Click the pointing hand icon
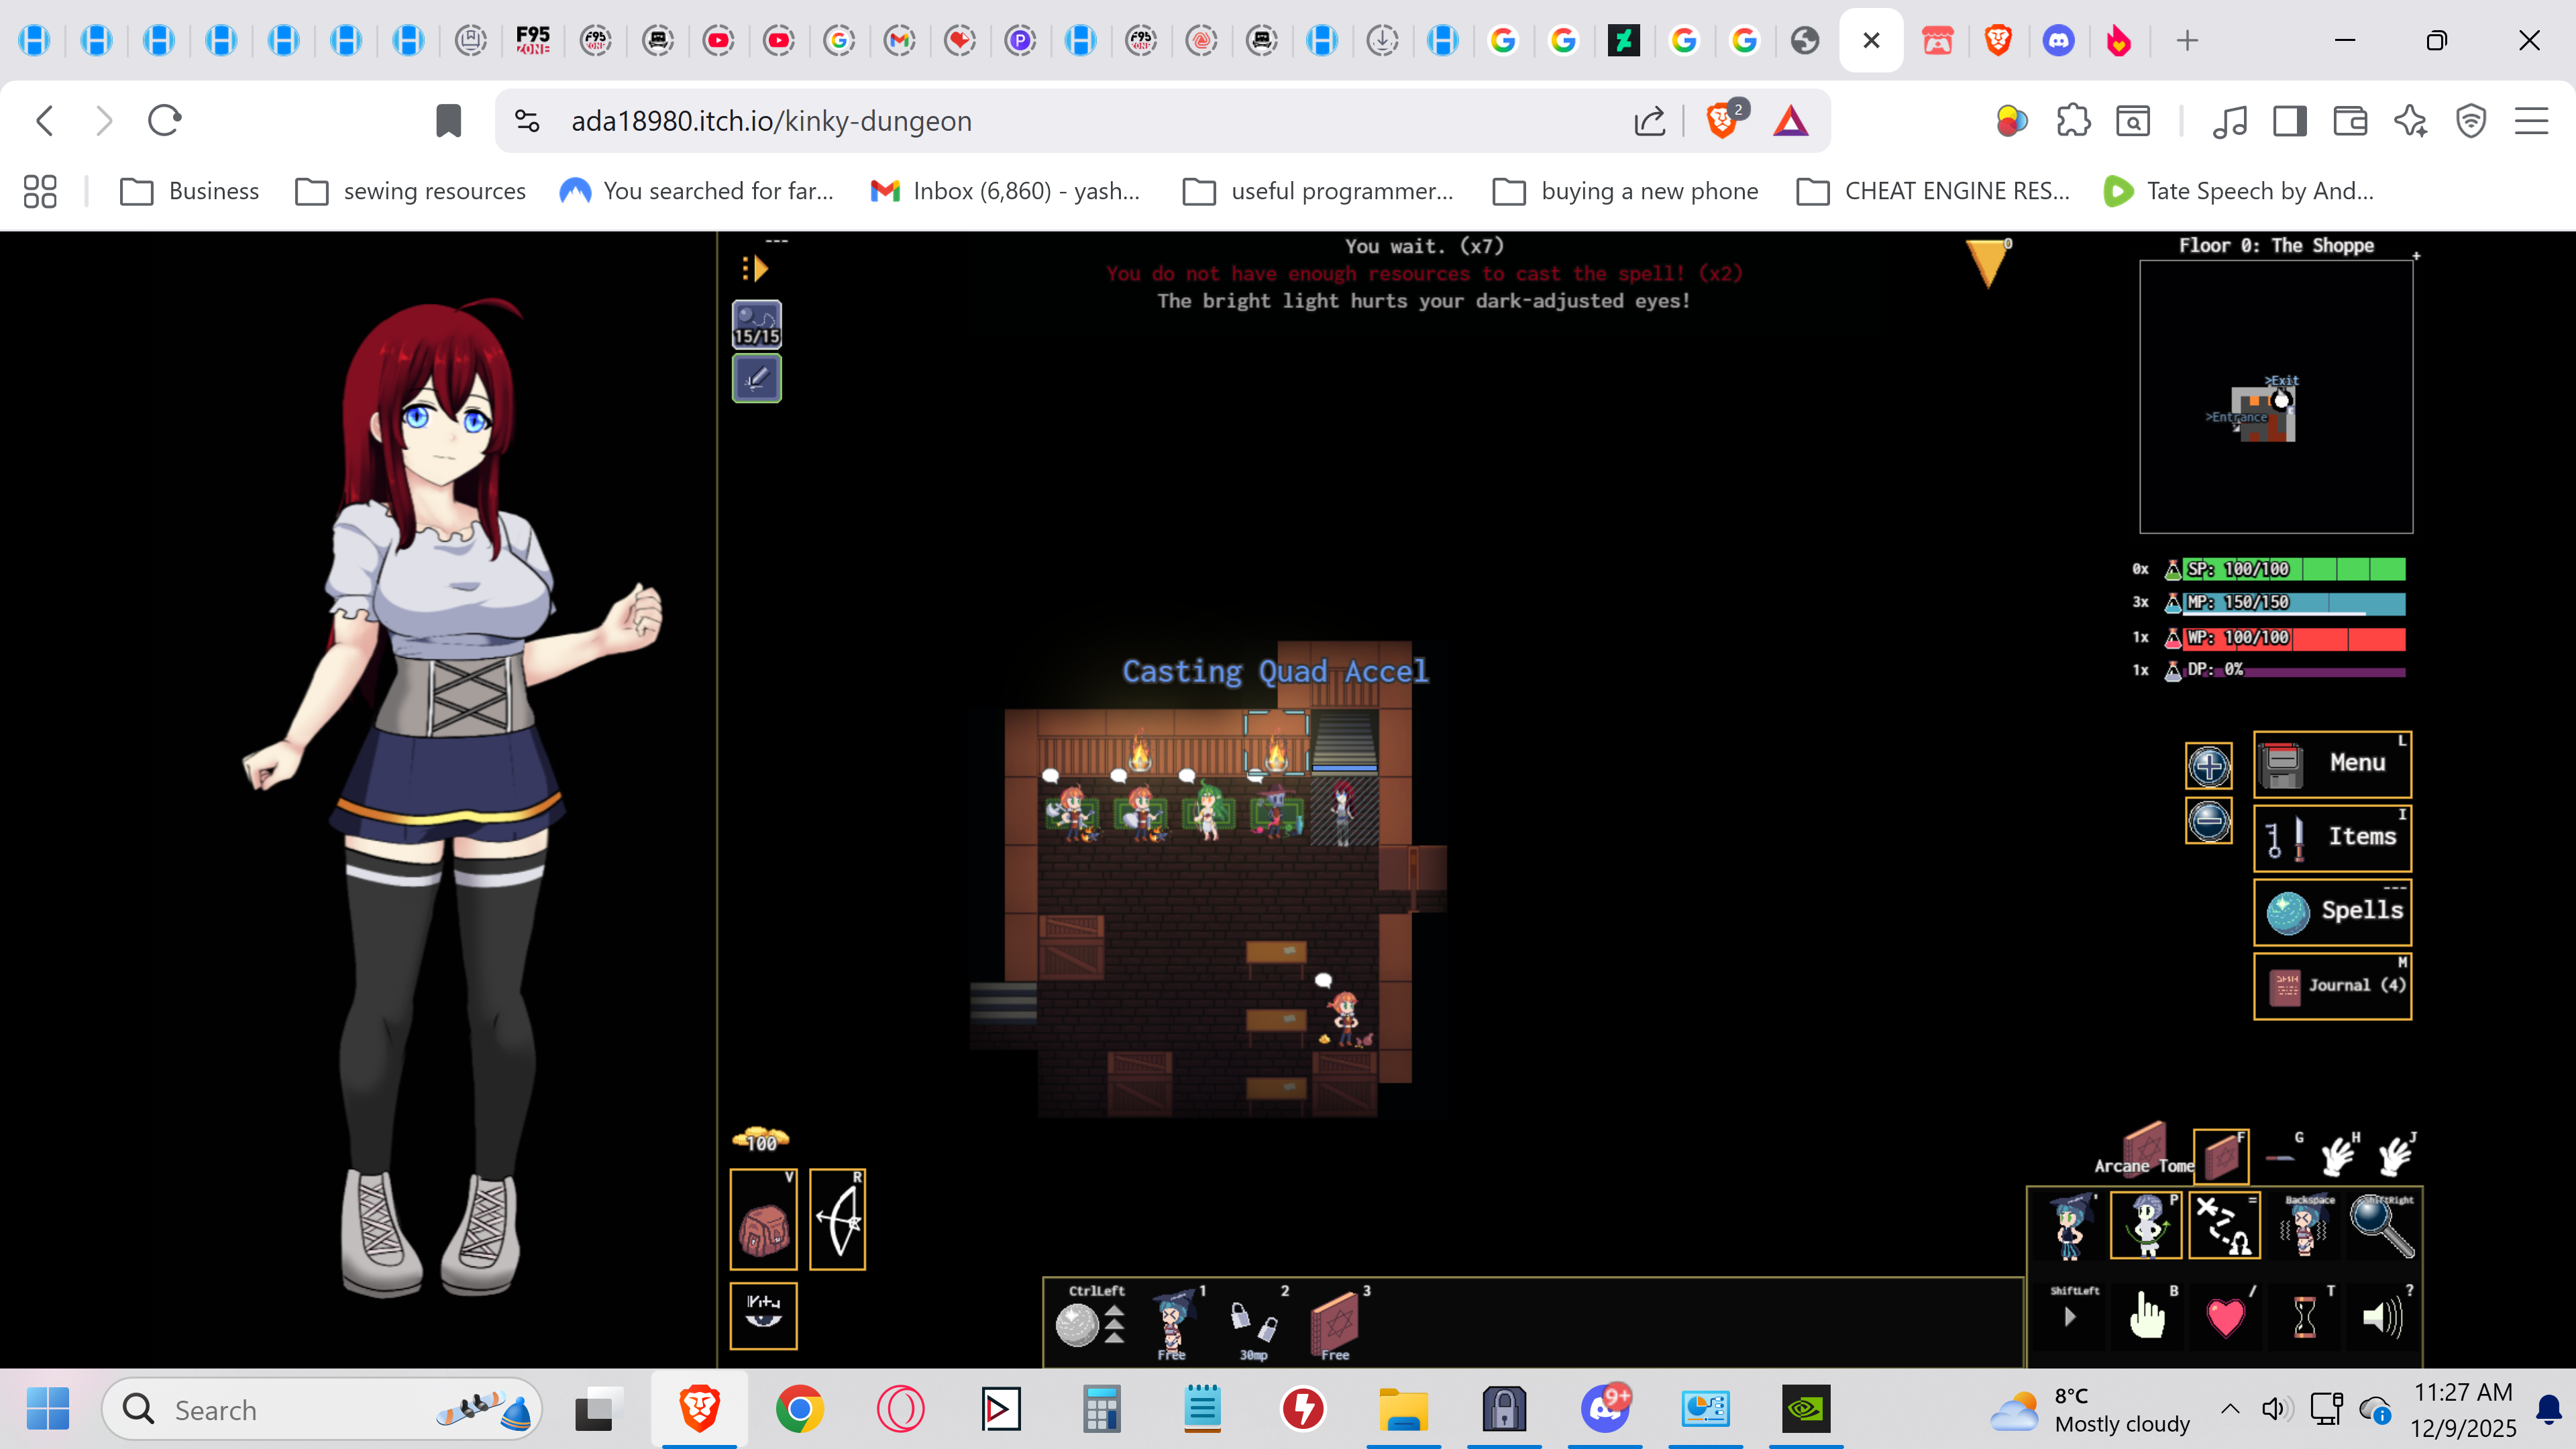 [x=2146, y=1317]
